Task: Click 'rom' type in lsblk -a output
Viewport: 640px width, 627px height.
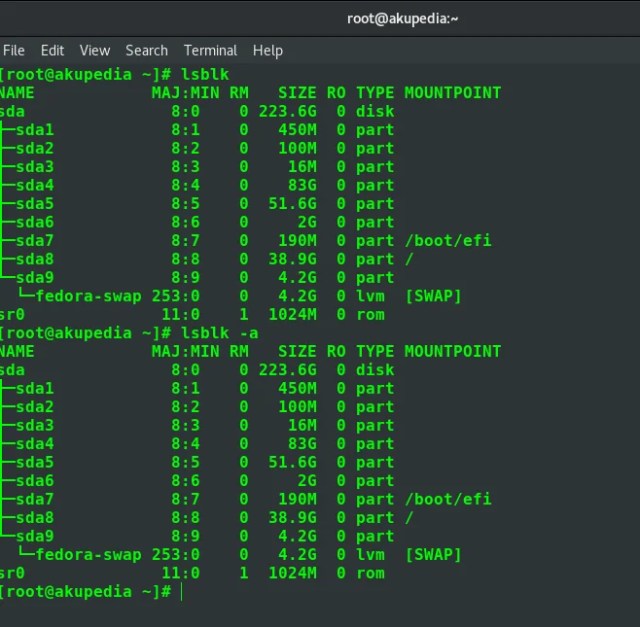Action: pos(370,573)
